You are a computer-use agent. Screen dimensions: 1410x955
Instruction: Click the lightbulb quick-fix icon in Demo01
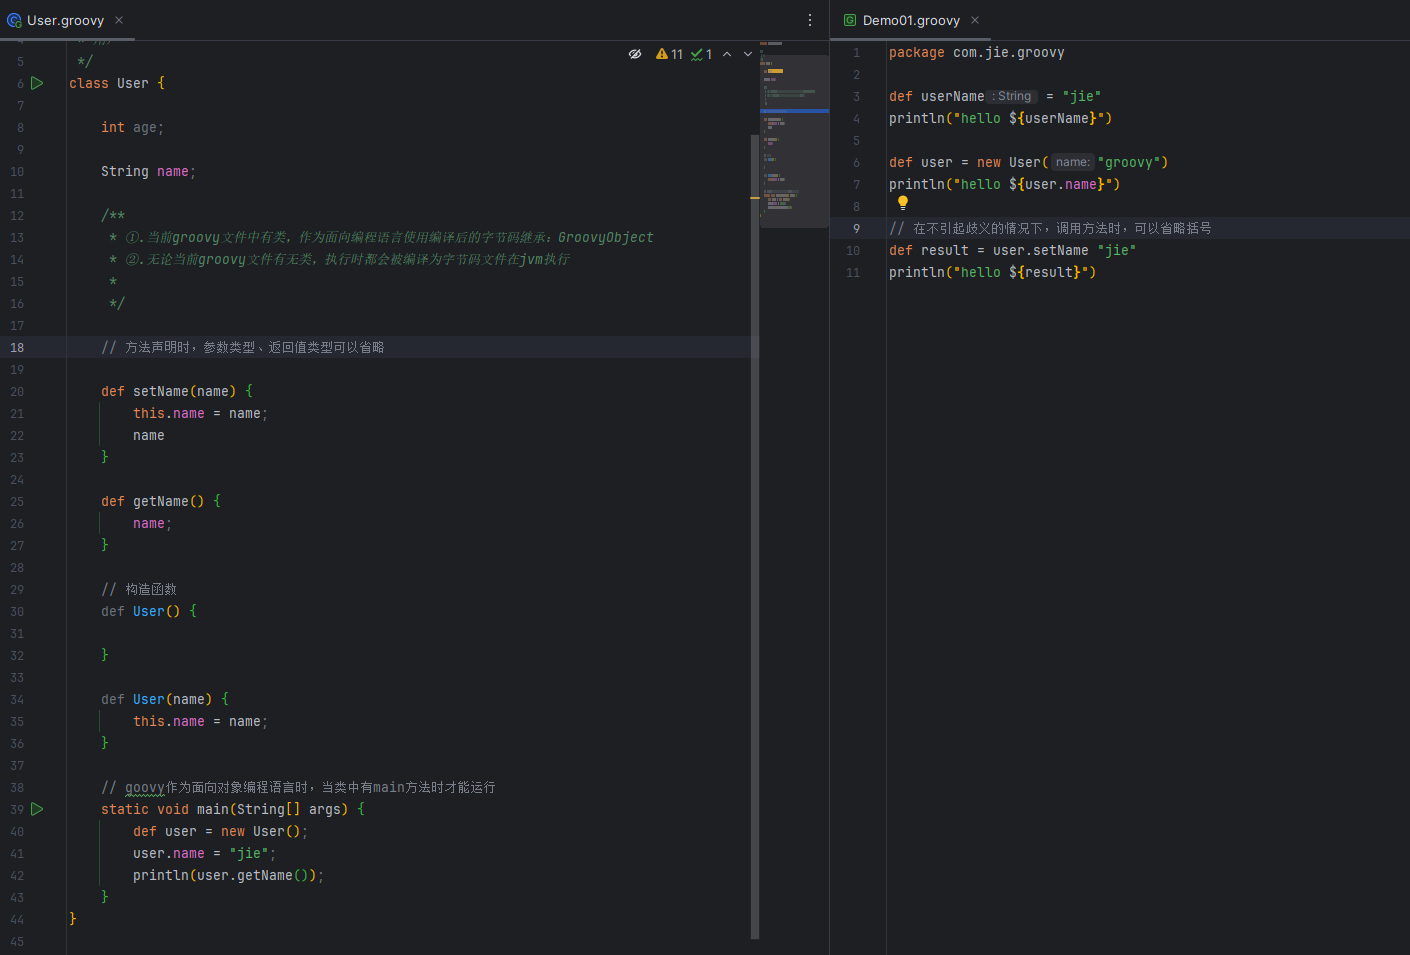[x=903, y=203]
